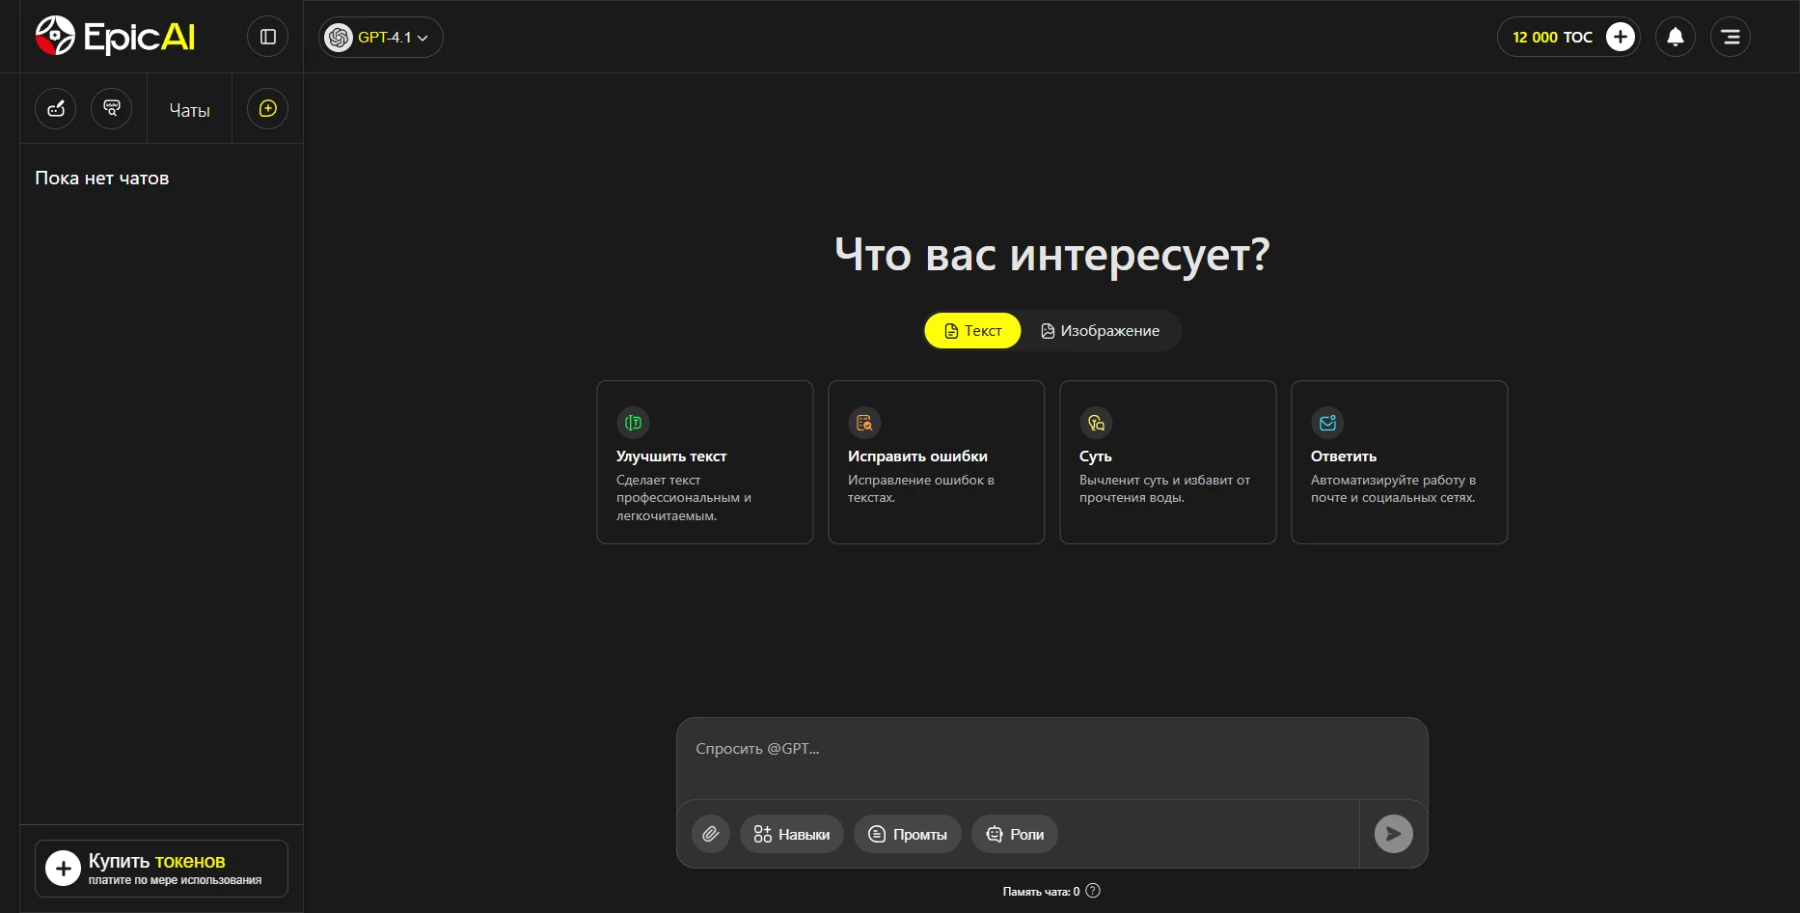The width and height of the screenshot is (1800, 913).
Task: Select the edit/compose icon in the sidebar
Action: click(x=55, y=108)
